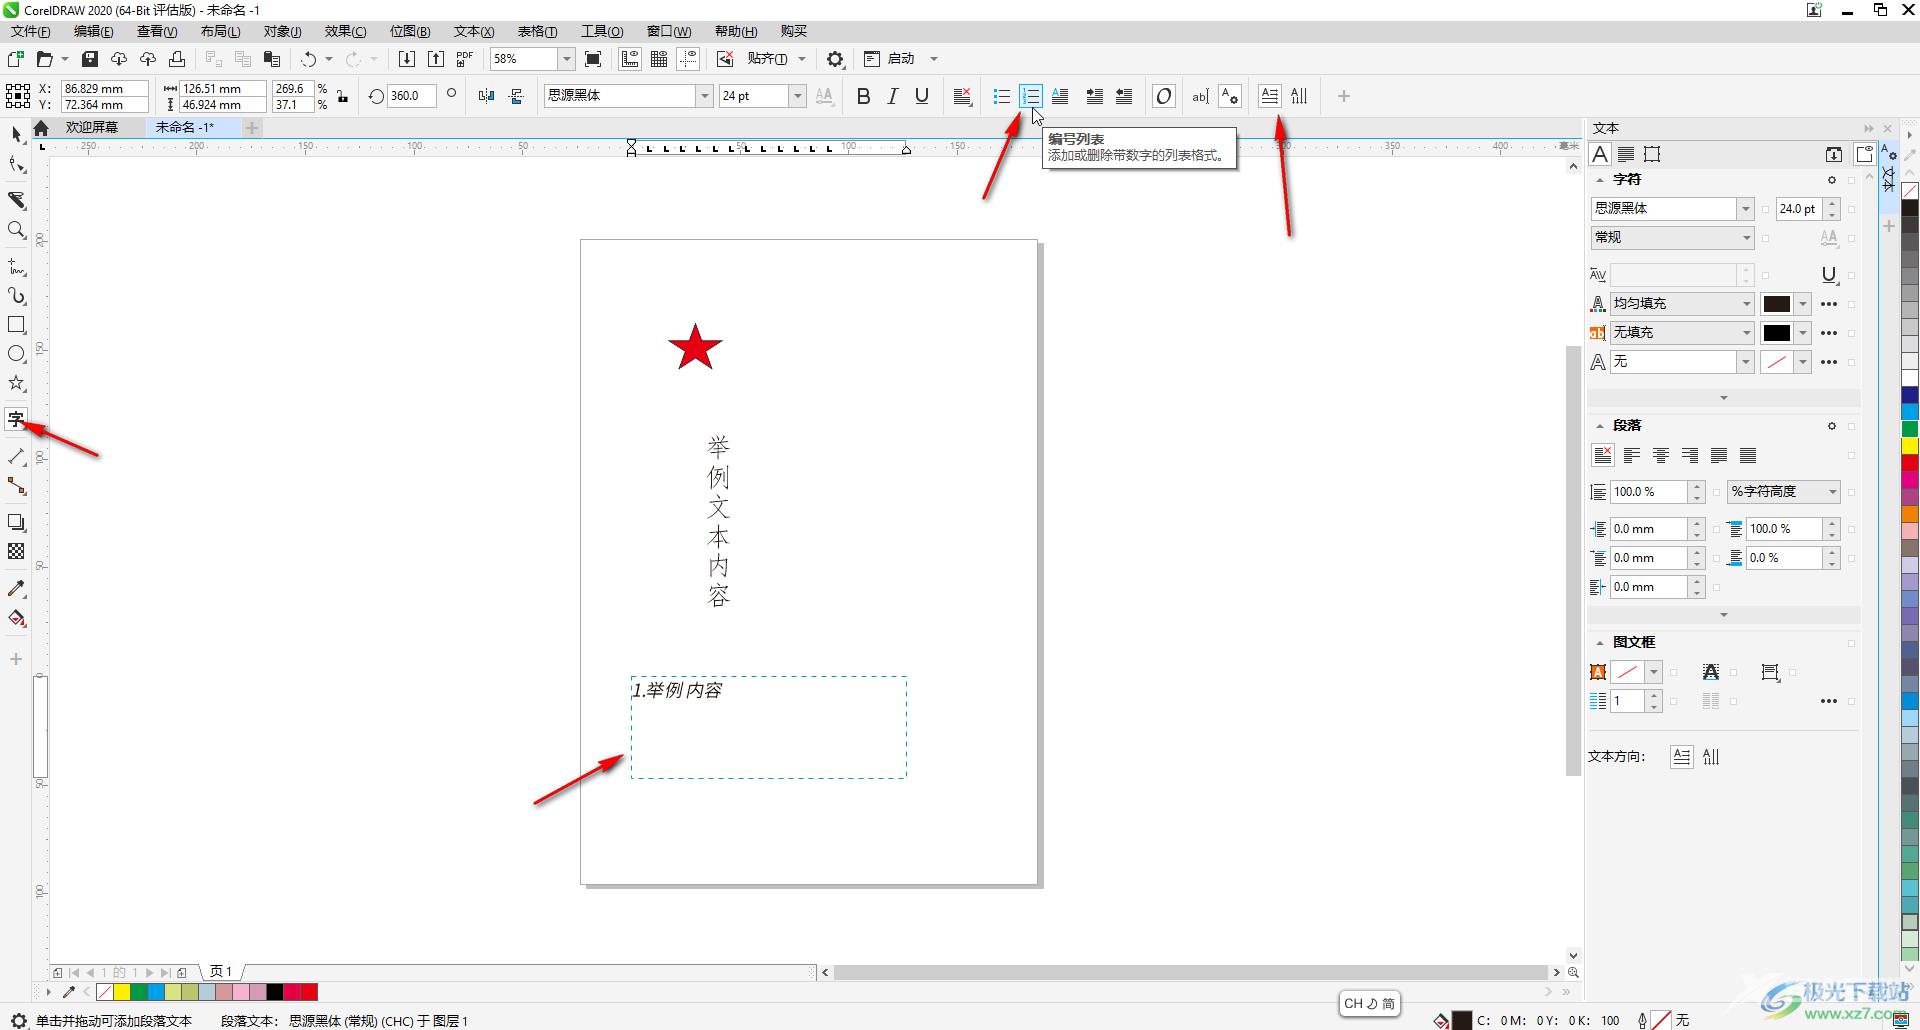Toggle lock ratio padlock

click(x=343, y=96)
